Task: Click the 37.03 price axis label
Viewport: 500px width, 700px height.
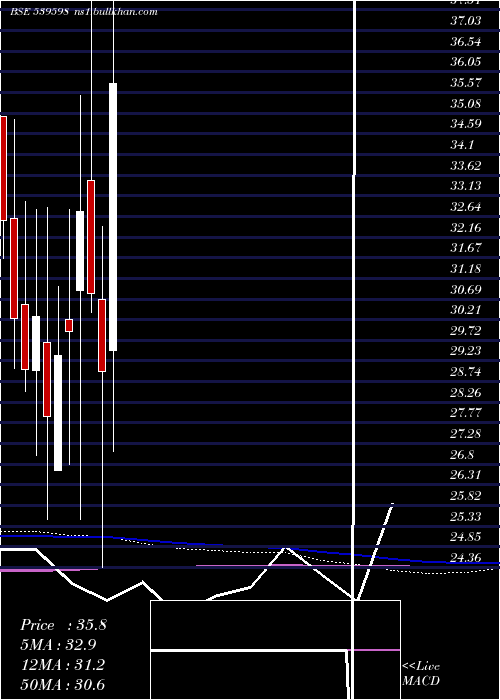Action: pyautogui.click(x=466, y=21)
